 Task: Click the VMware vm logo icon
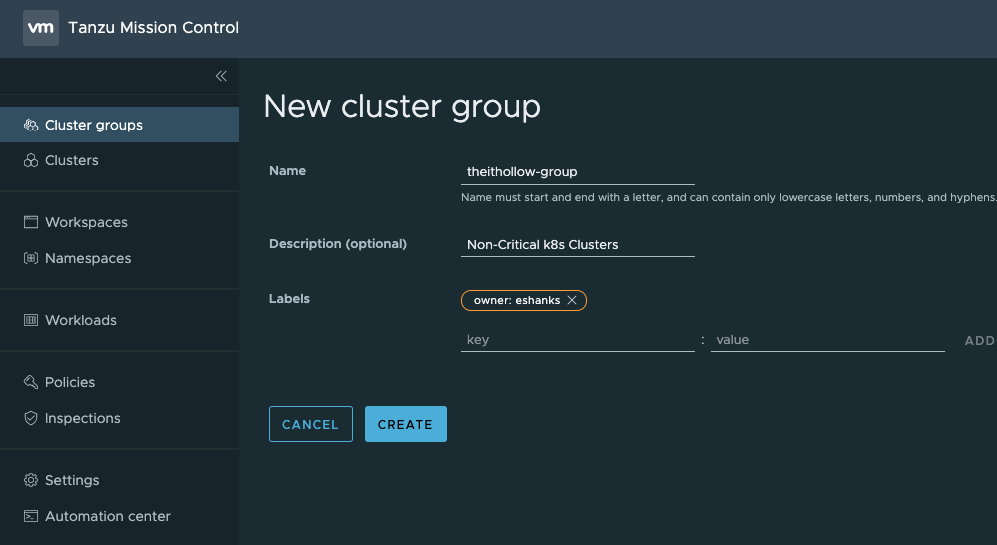coord(40,28)
